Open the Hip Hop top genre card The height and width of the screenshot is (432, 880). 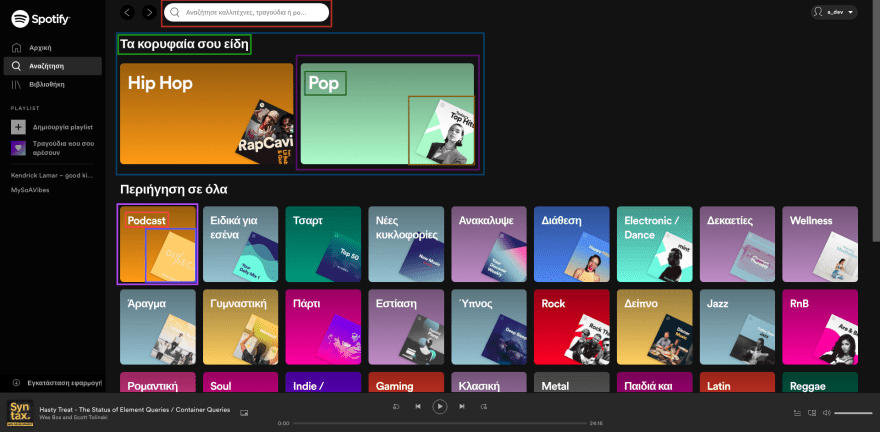tap(207, 114)
